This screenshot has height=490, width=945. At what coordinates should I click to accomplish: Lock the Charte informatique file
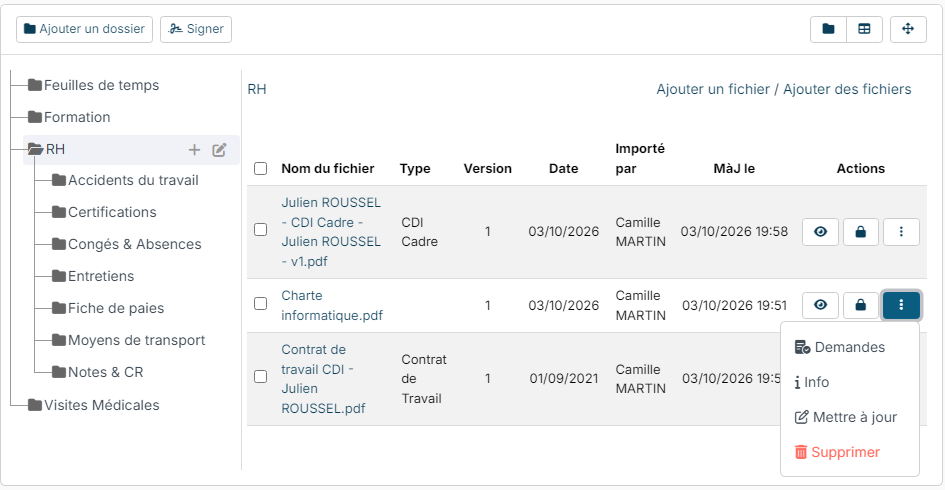click(861, 306)
